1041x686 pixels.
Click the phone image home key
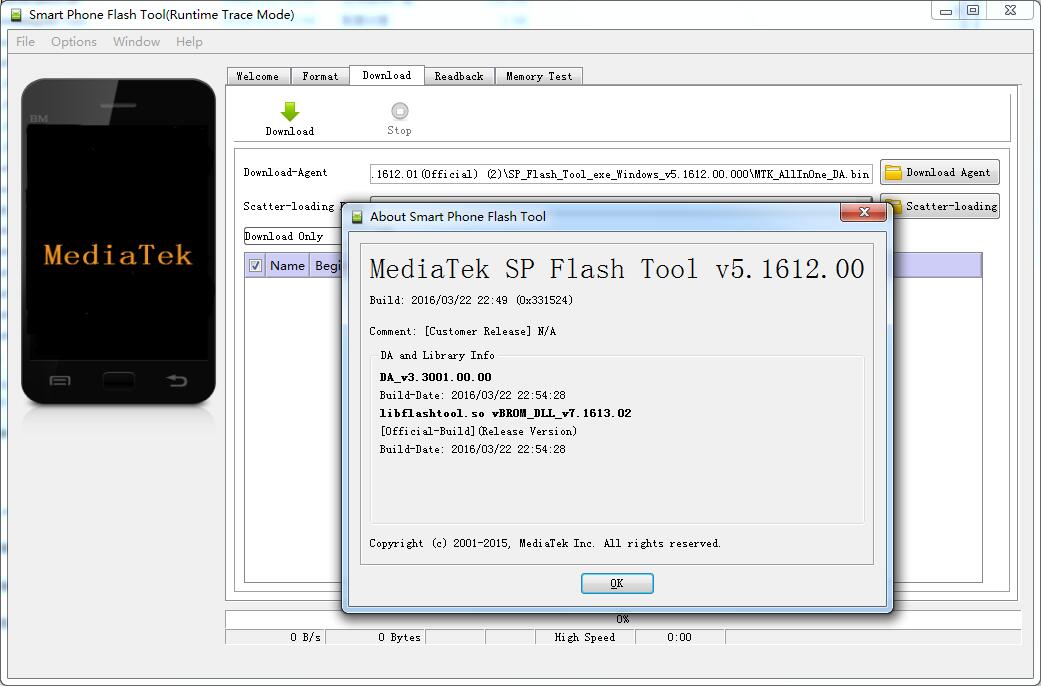coord(118,381)
